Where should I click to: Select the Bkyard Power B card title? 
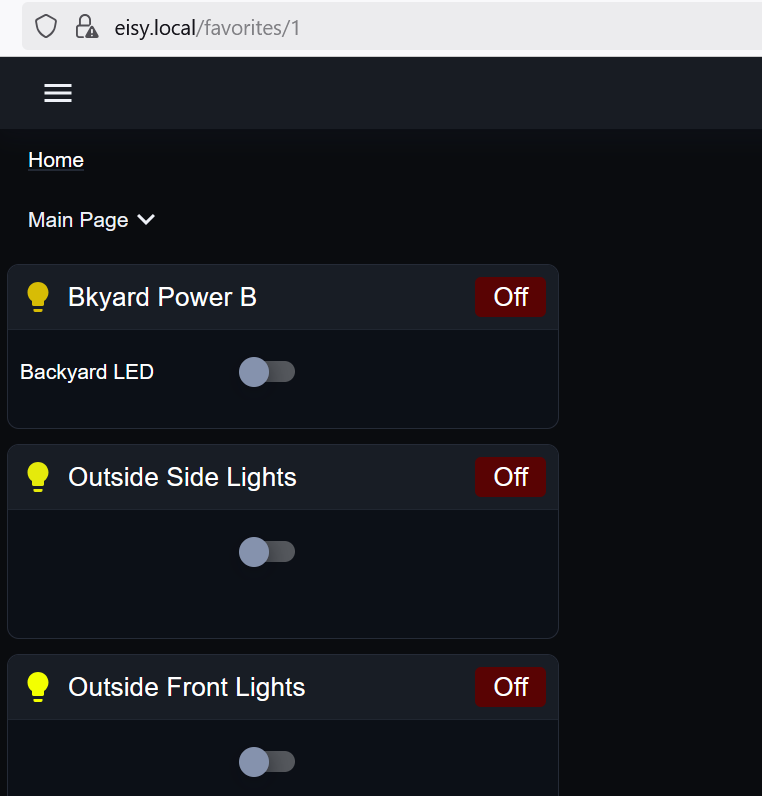162,297
